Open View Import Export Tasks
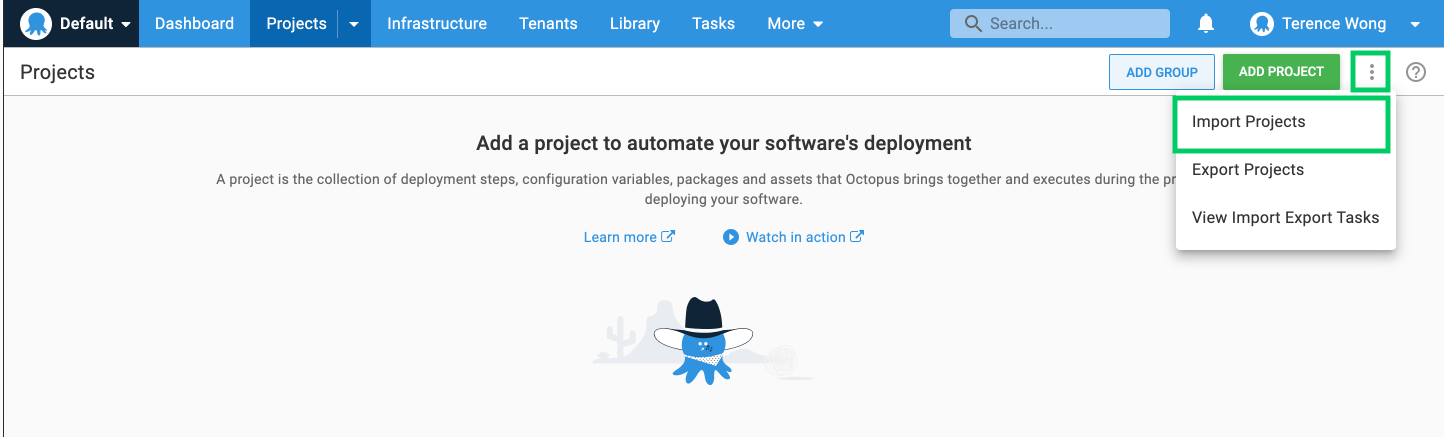Image resolution: width=1444 pixels, height=437 pixels. (x=1285, y=218)
